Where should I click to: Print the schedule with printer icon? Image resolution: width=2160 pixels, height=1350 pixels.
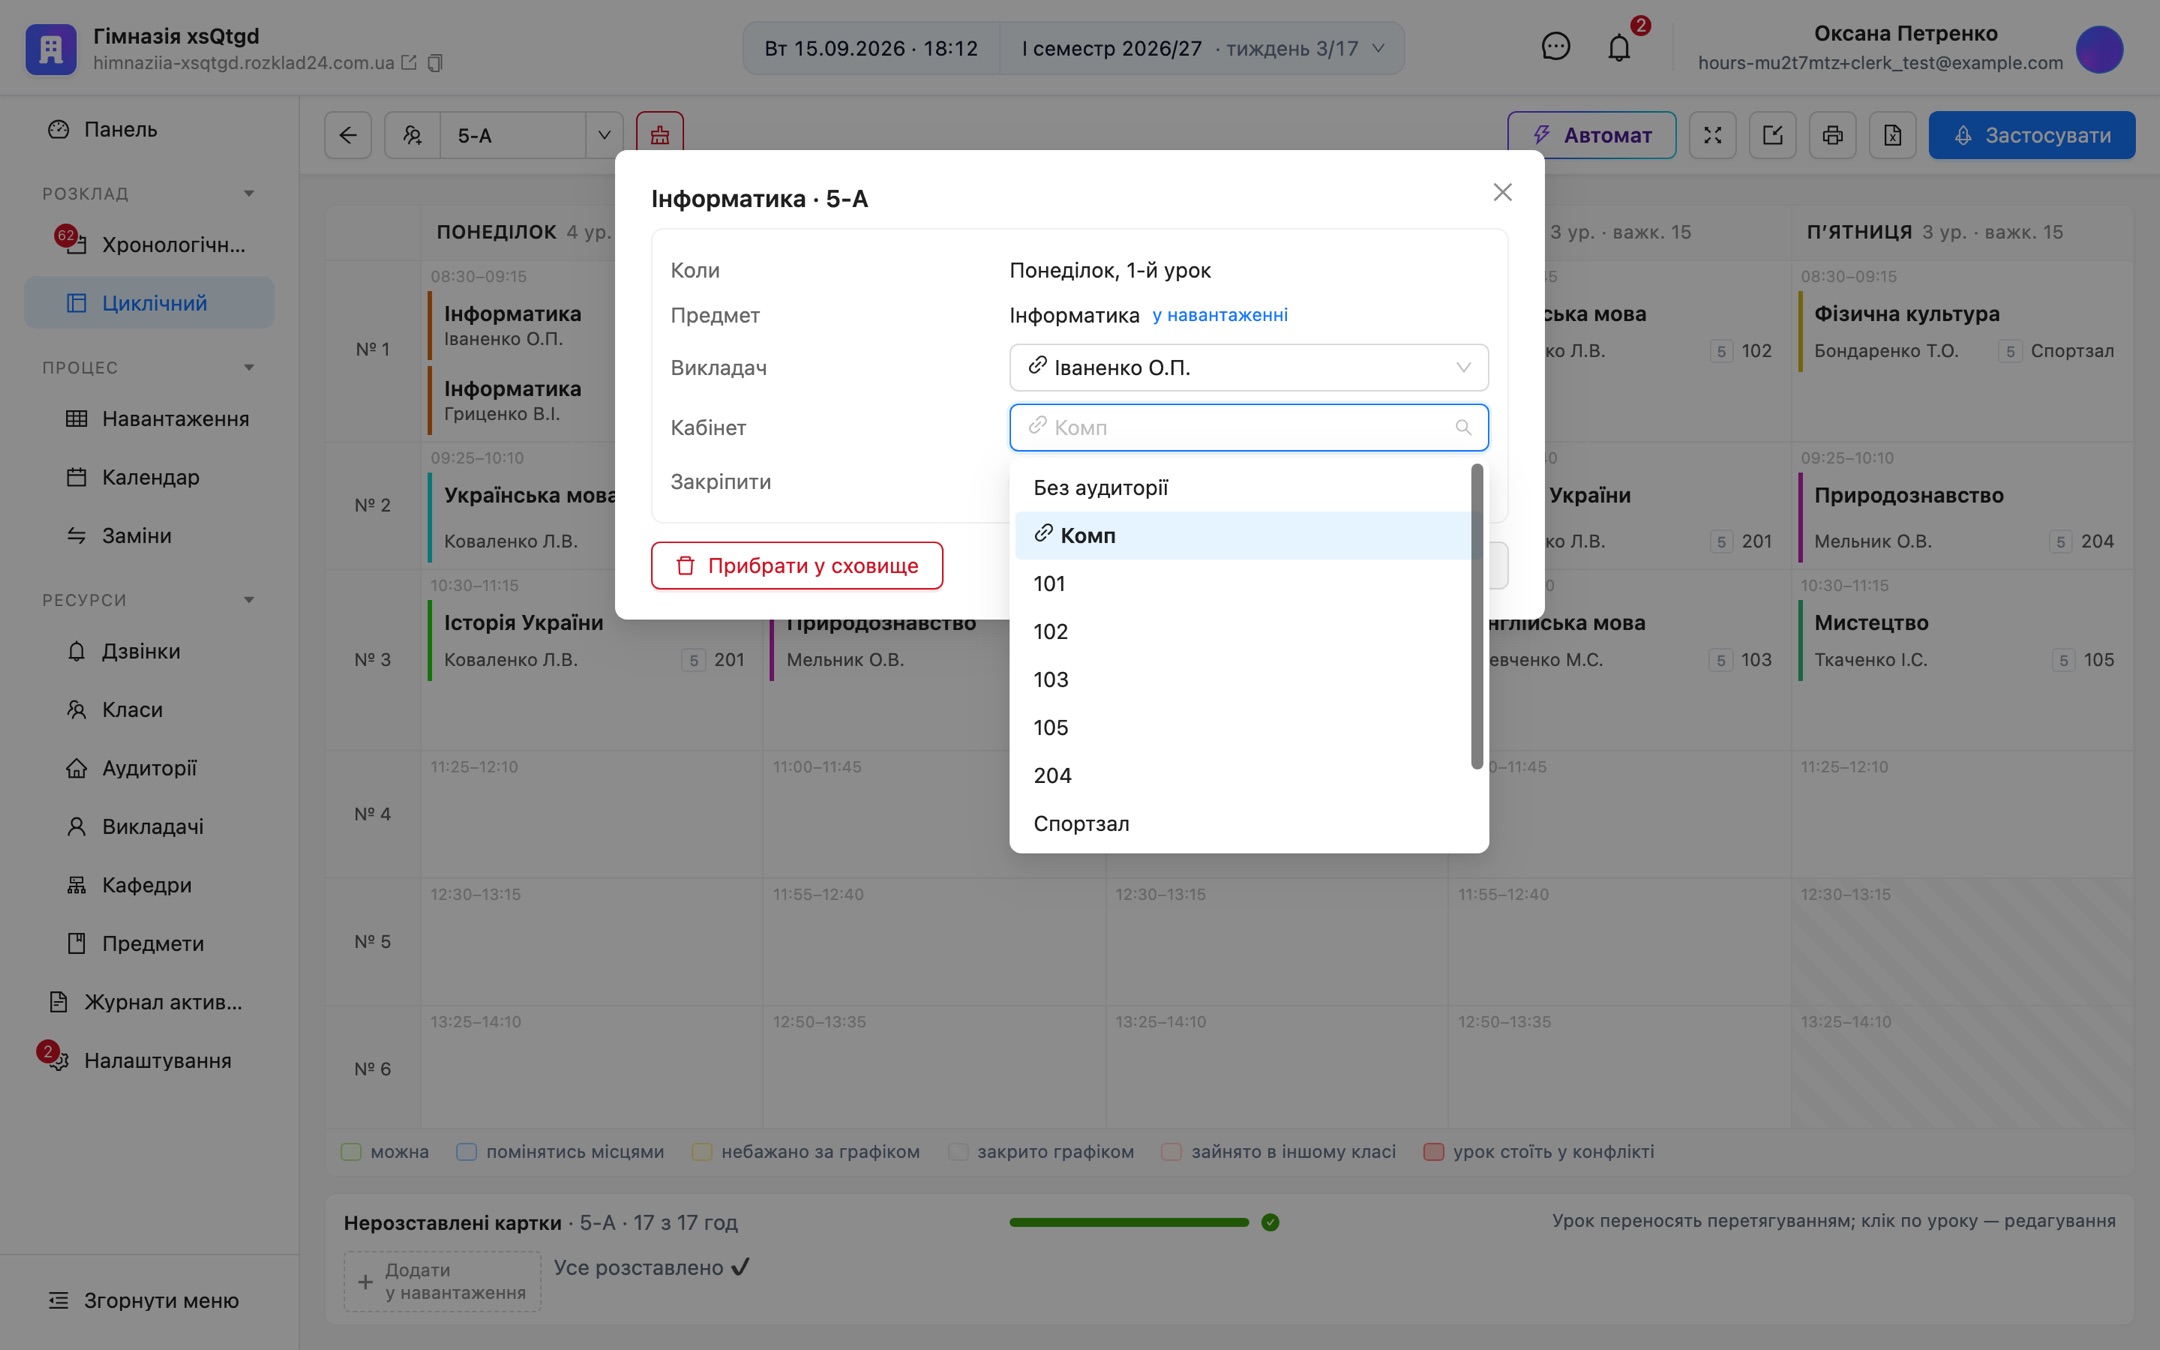click(x=1833, y=135)
